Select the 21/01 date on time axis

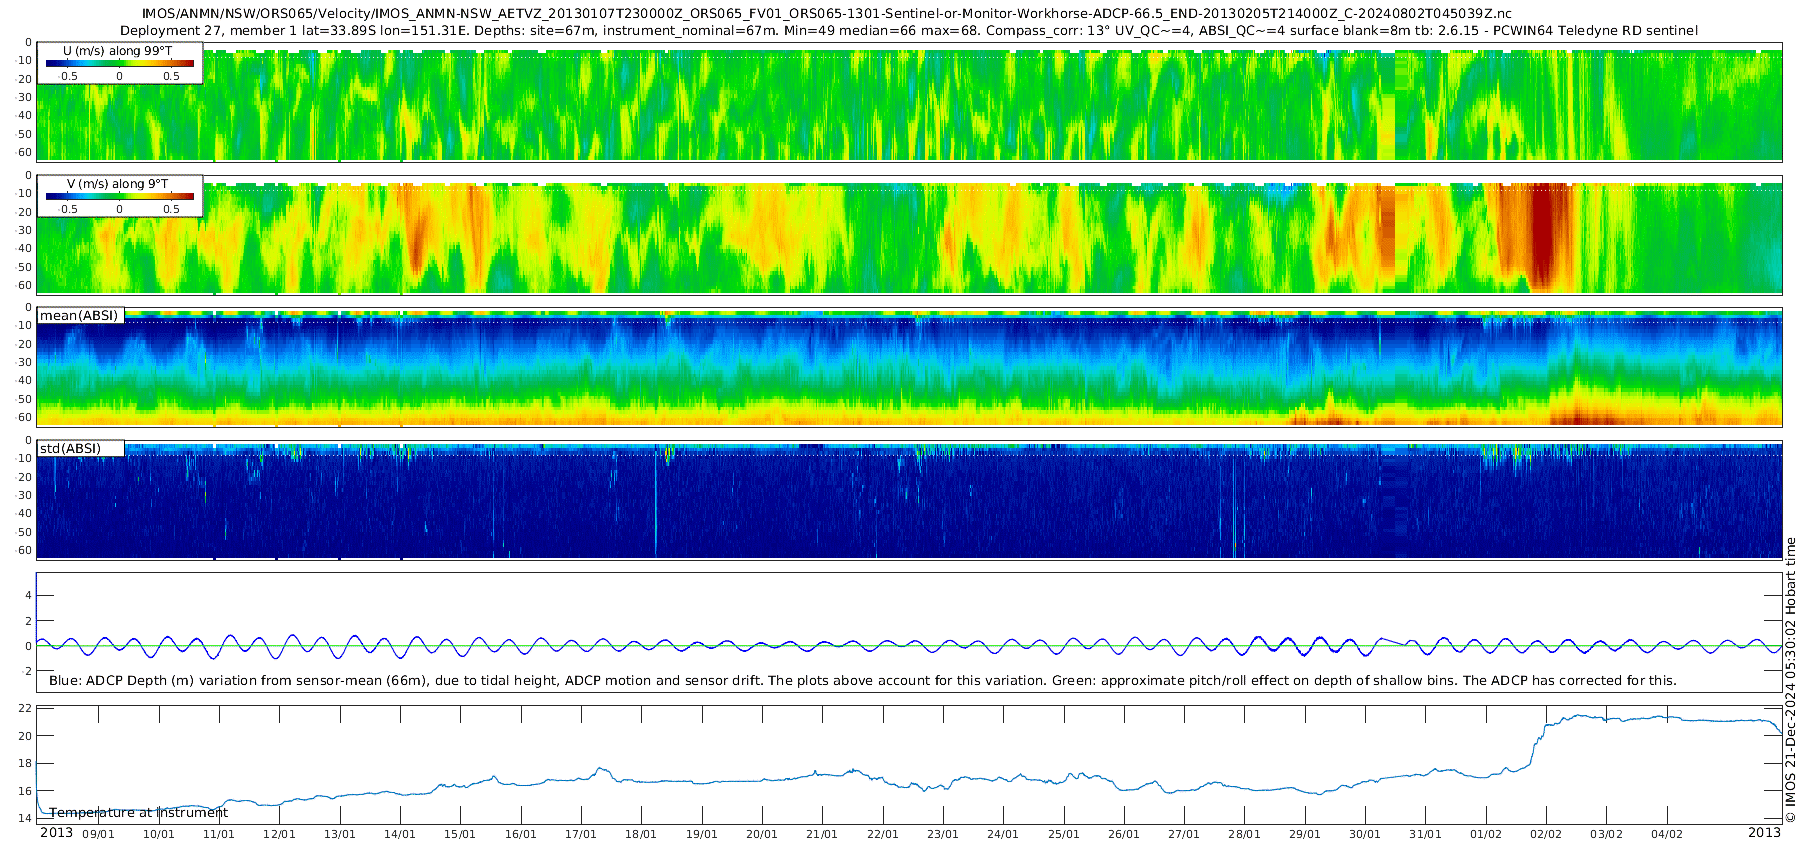822,834
